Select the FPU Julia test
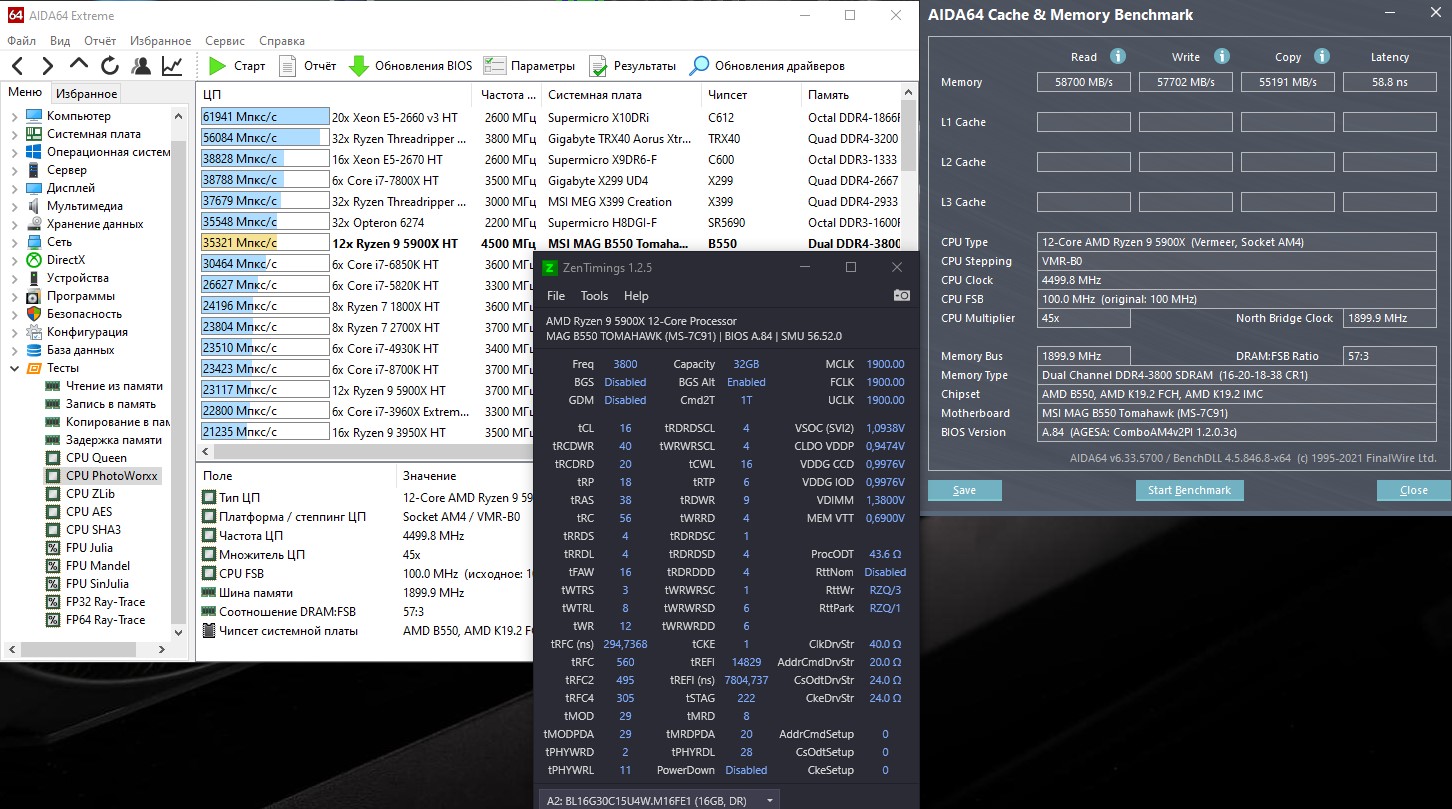 pos(89,548)
